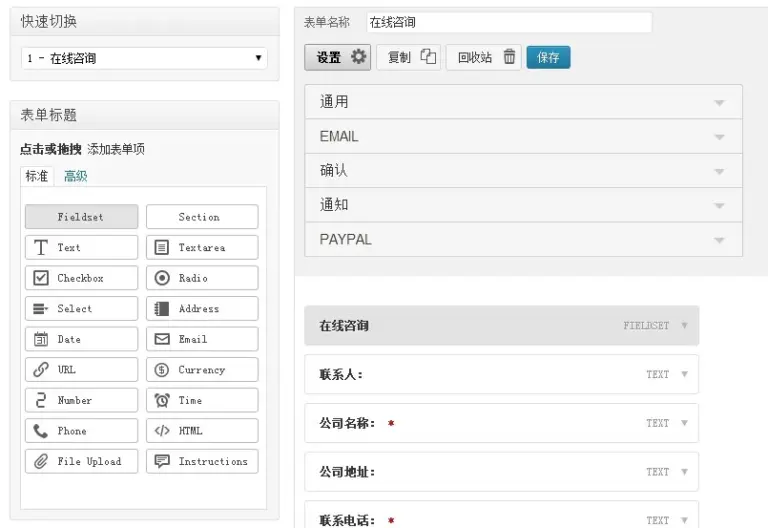Click the Checkbox button label

80,278
